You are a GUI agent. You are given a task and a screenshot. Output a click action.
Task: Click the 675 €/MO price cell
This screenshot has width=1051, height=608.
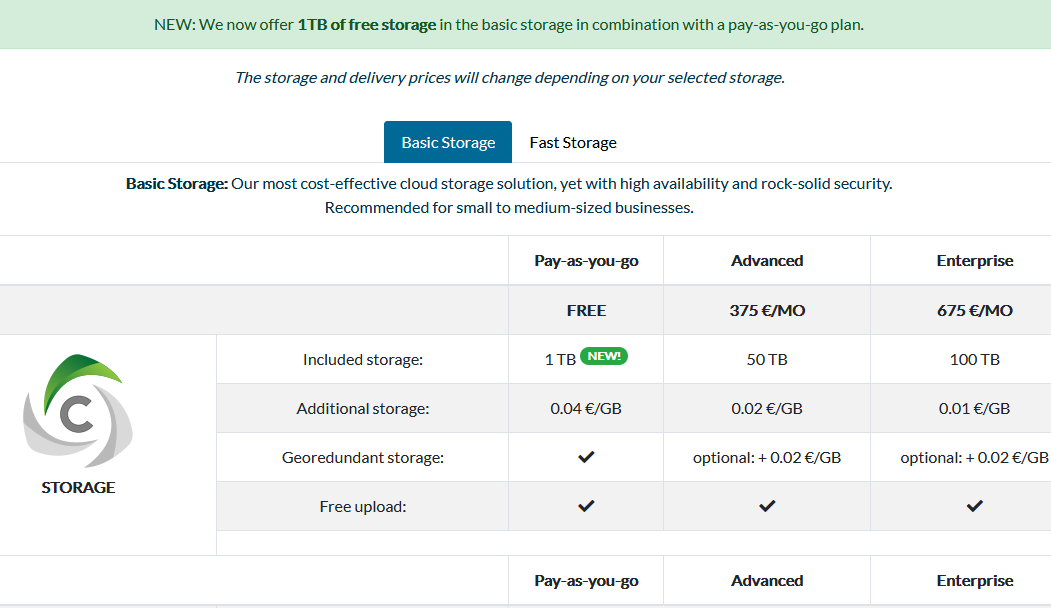(x=975, y=310)
